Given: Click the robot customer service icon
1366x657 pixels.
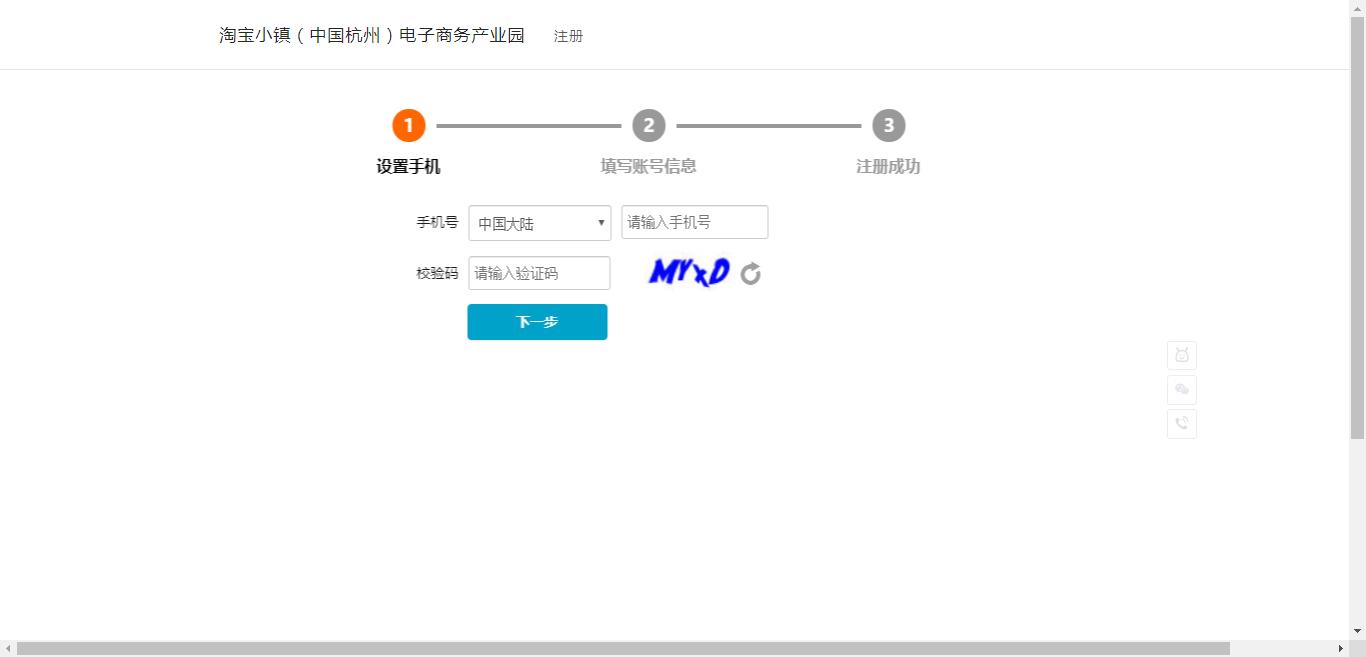Looking at the screenshot, I should 1181,355.
